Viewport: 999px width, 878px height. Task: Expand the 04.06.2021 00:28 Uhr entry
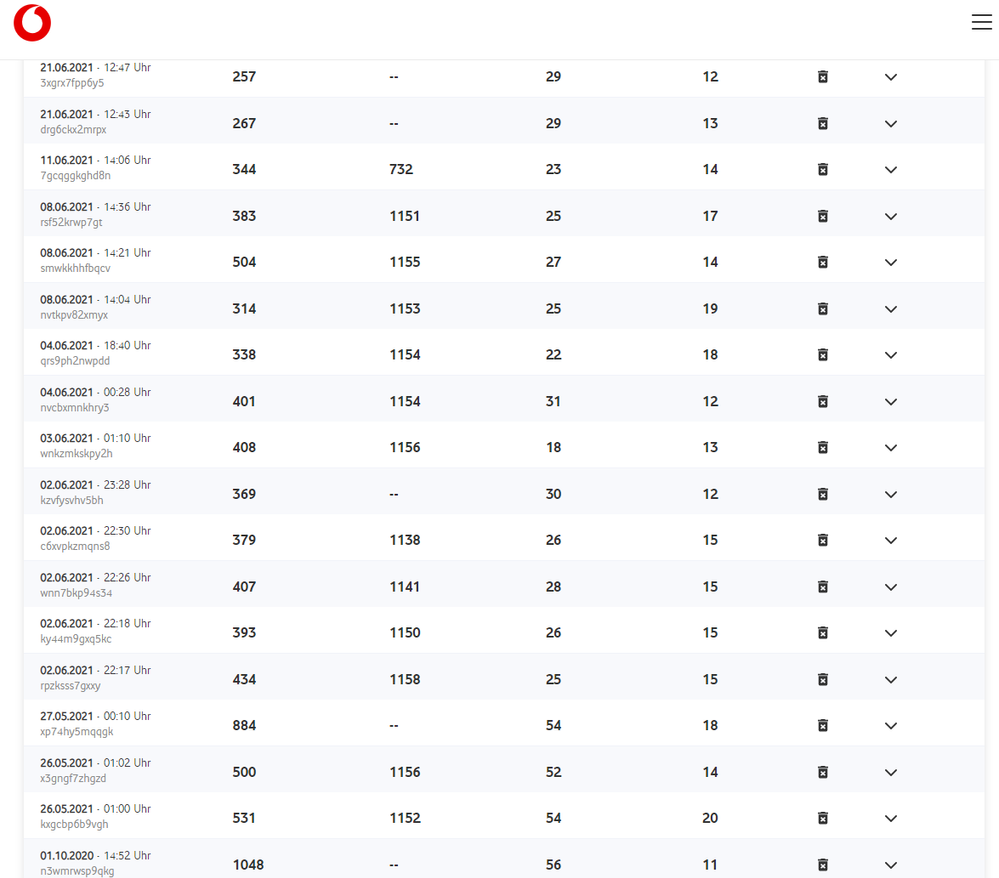[x=890, y=401]
